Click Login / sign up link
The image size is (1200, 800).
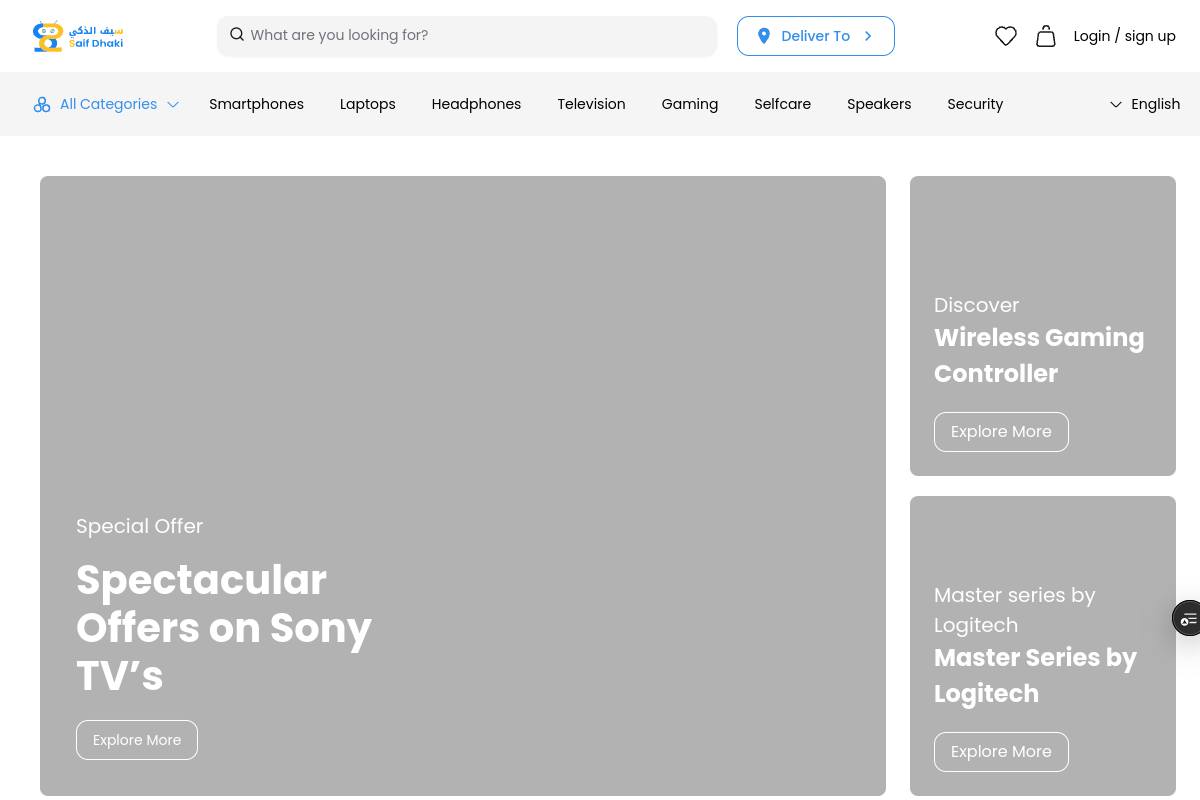click(1124, 36)
